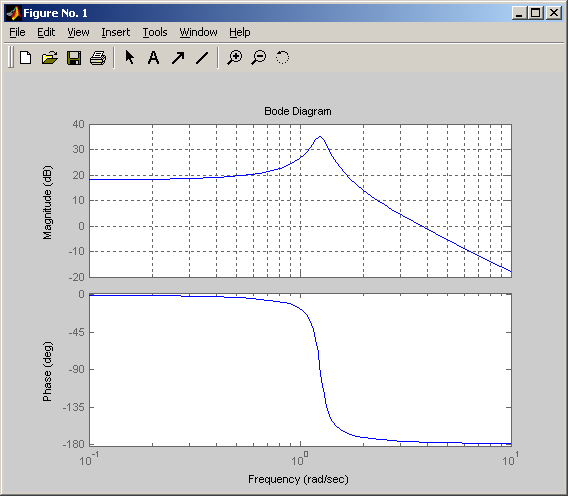Click the '-90' phase tick label
This screenshot has width=568, height=496.
[x=76, y=370]
